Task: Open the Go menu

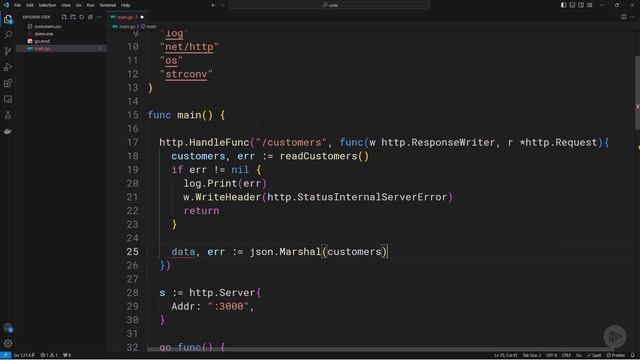Action: pyautogui.click(x=78, y=5)
